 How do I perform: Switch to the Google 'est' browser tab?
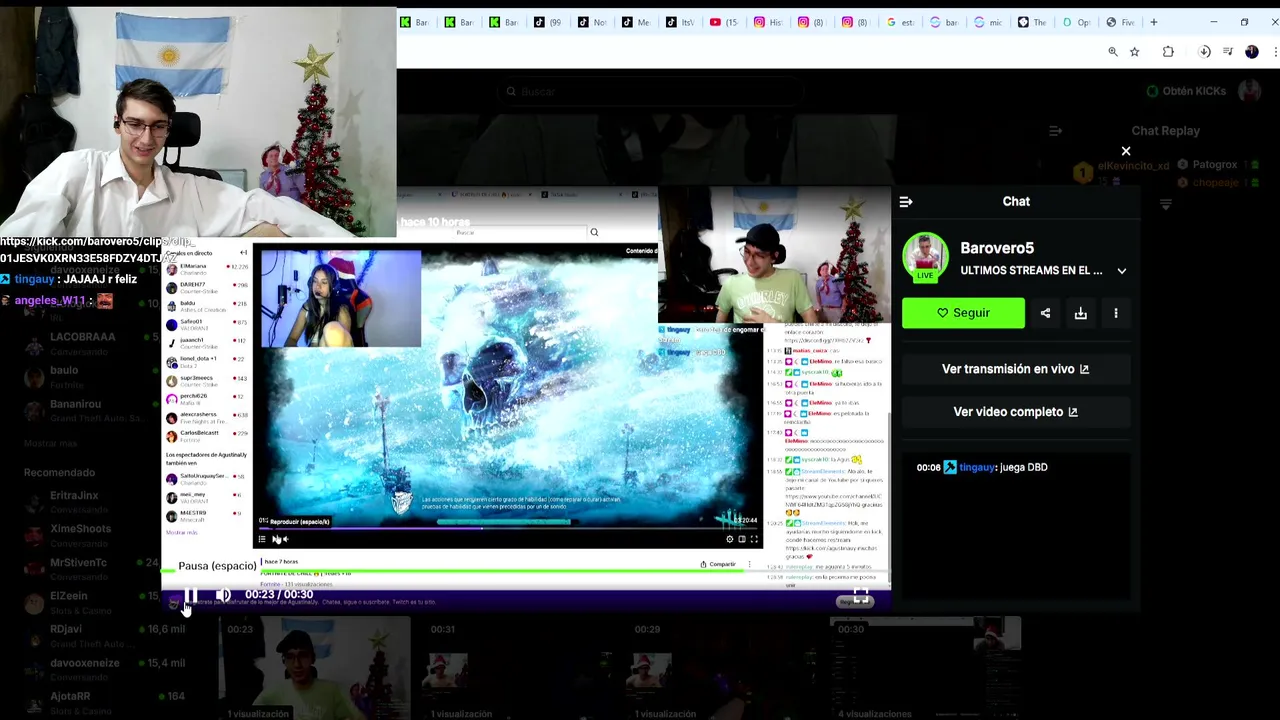(901, 22)
